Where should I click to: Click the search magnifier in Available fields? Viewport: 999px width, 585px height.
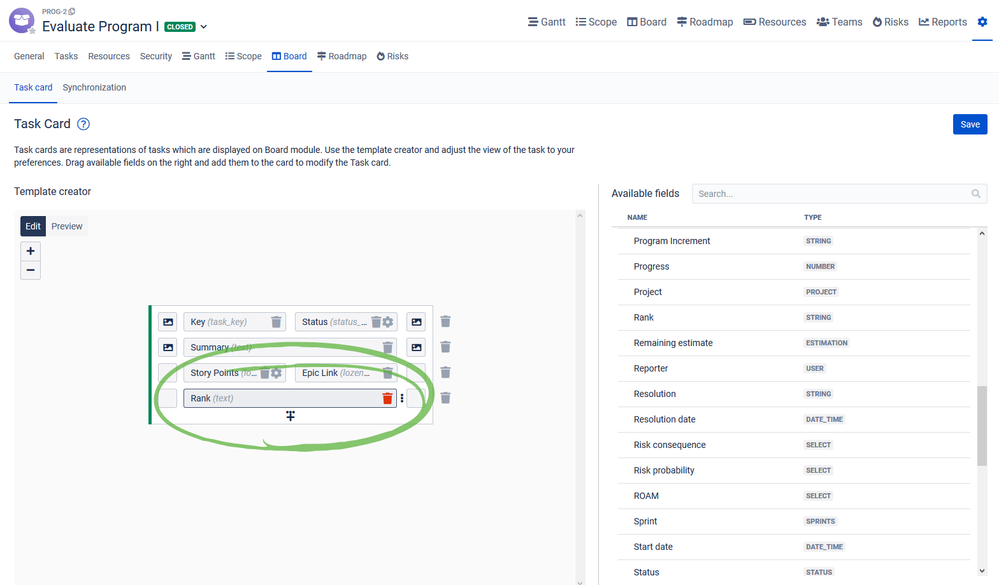click(x=975, y=194)
